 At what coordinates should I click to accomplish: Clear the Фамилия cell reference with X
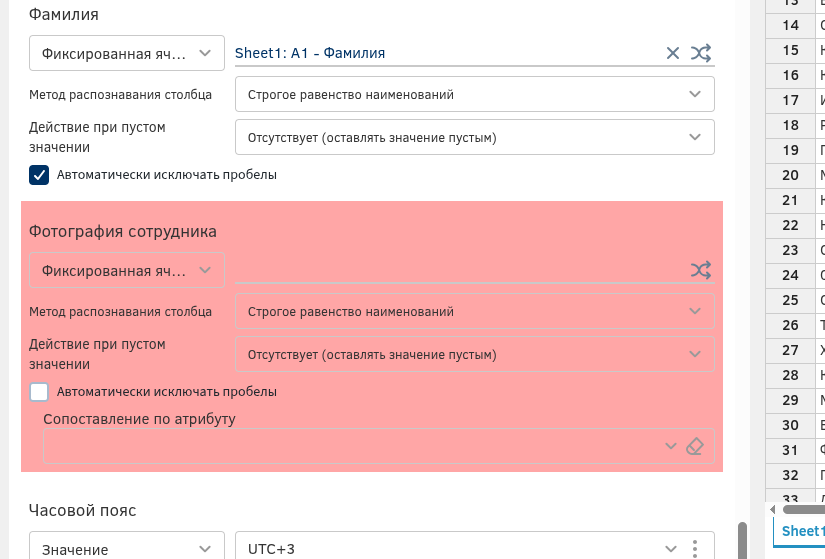coord(673,53)
